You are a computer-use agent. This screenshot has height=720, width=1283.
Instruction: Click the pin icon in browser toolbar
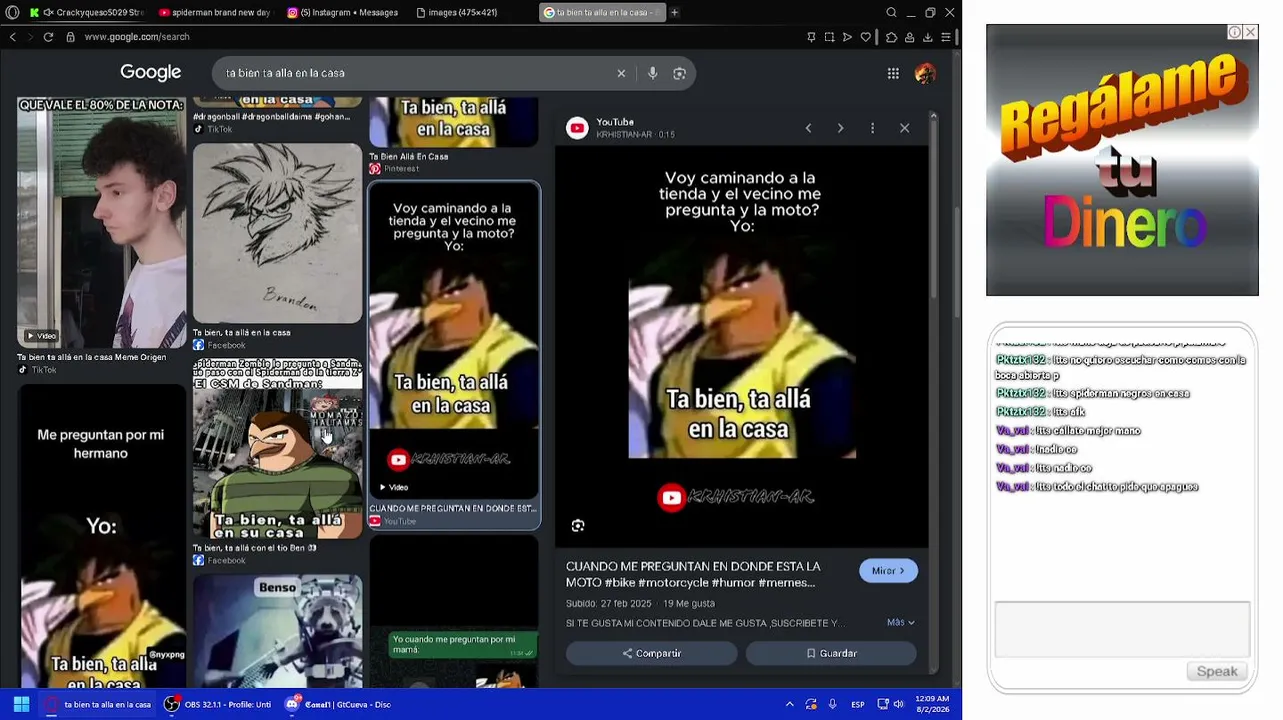tap(811, 37)
